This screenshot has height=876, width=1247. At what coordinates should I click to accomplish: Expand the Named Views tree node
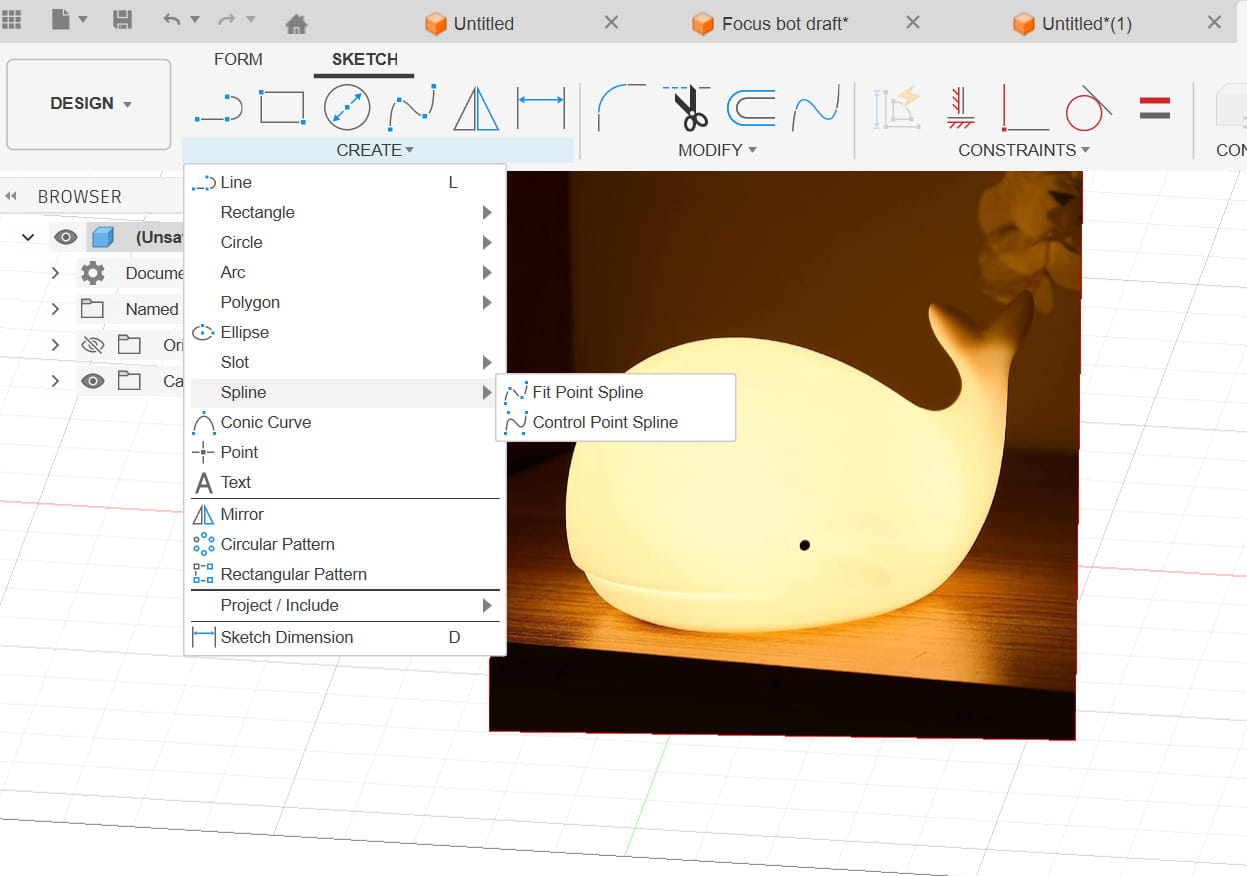(x=56, y=309)
